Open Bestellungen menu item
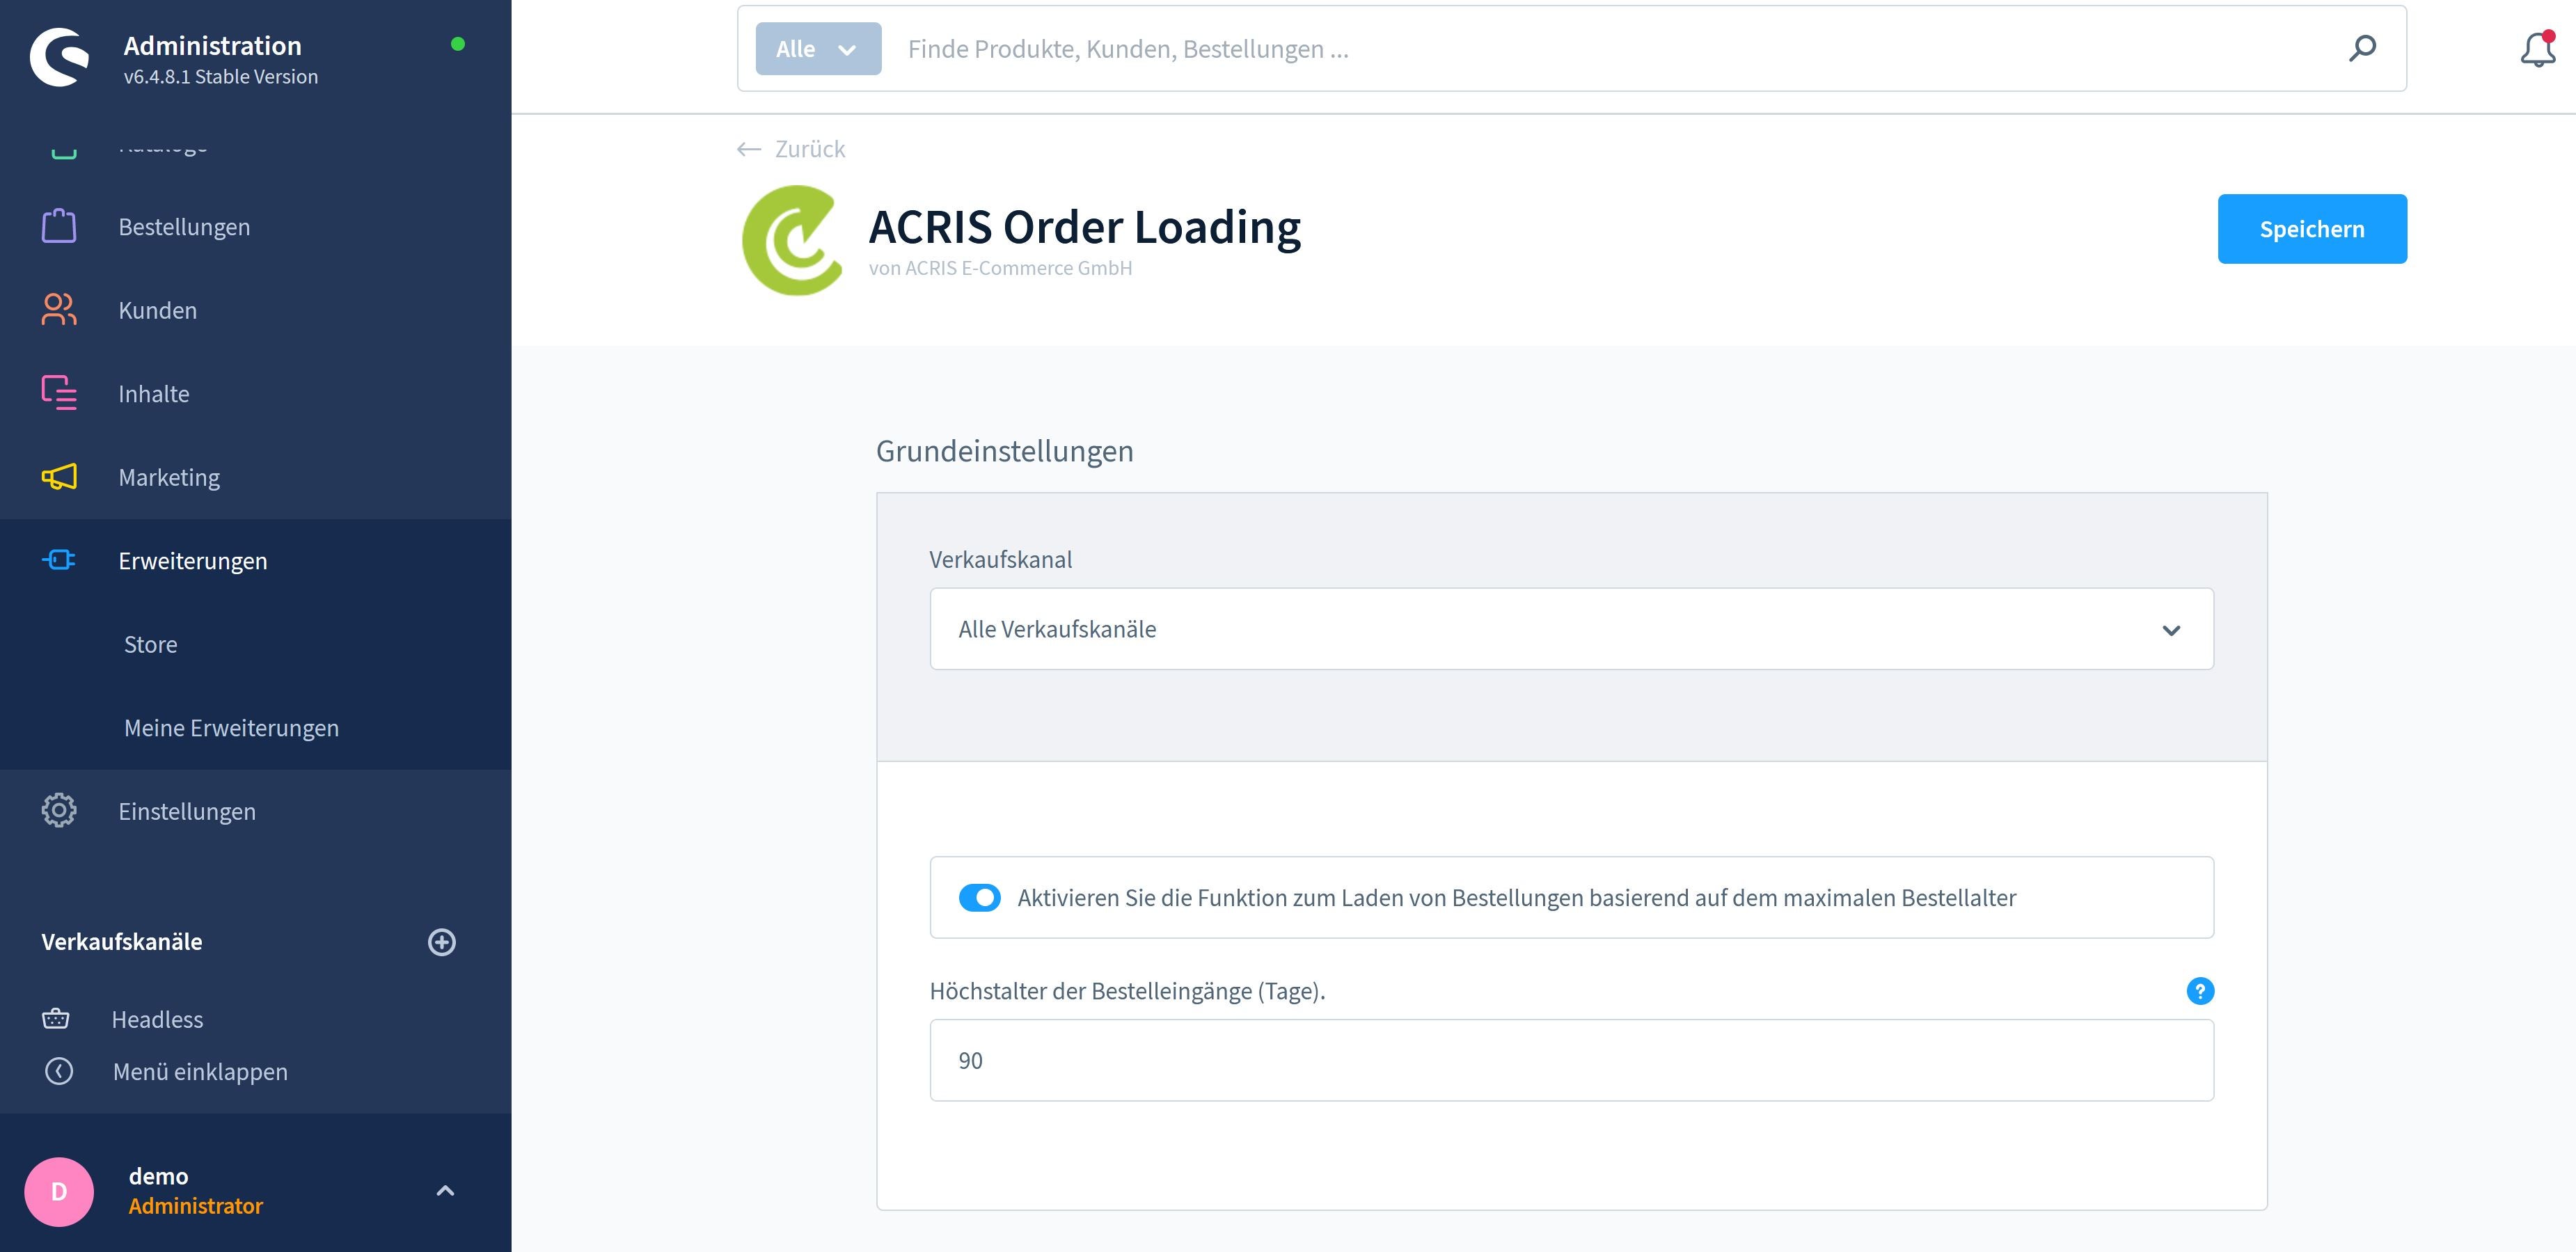This screenshot has width=2576, height=1252. tap(184, 227)
